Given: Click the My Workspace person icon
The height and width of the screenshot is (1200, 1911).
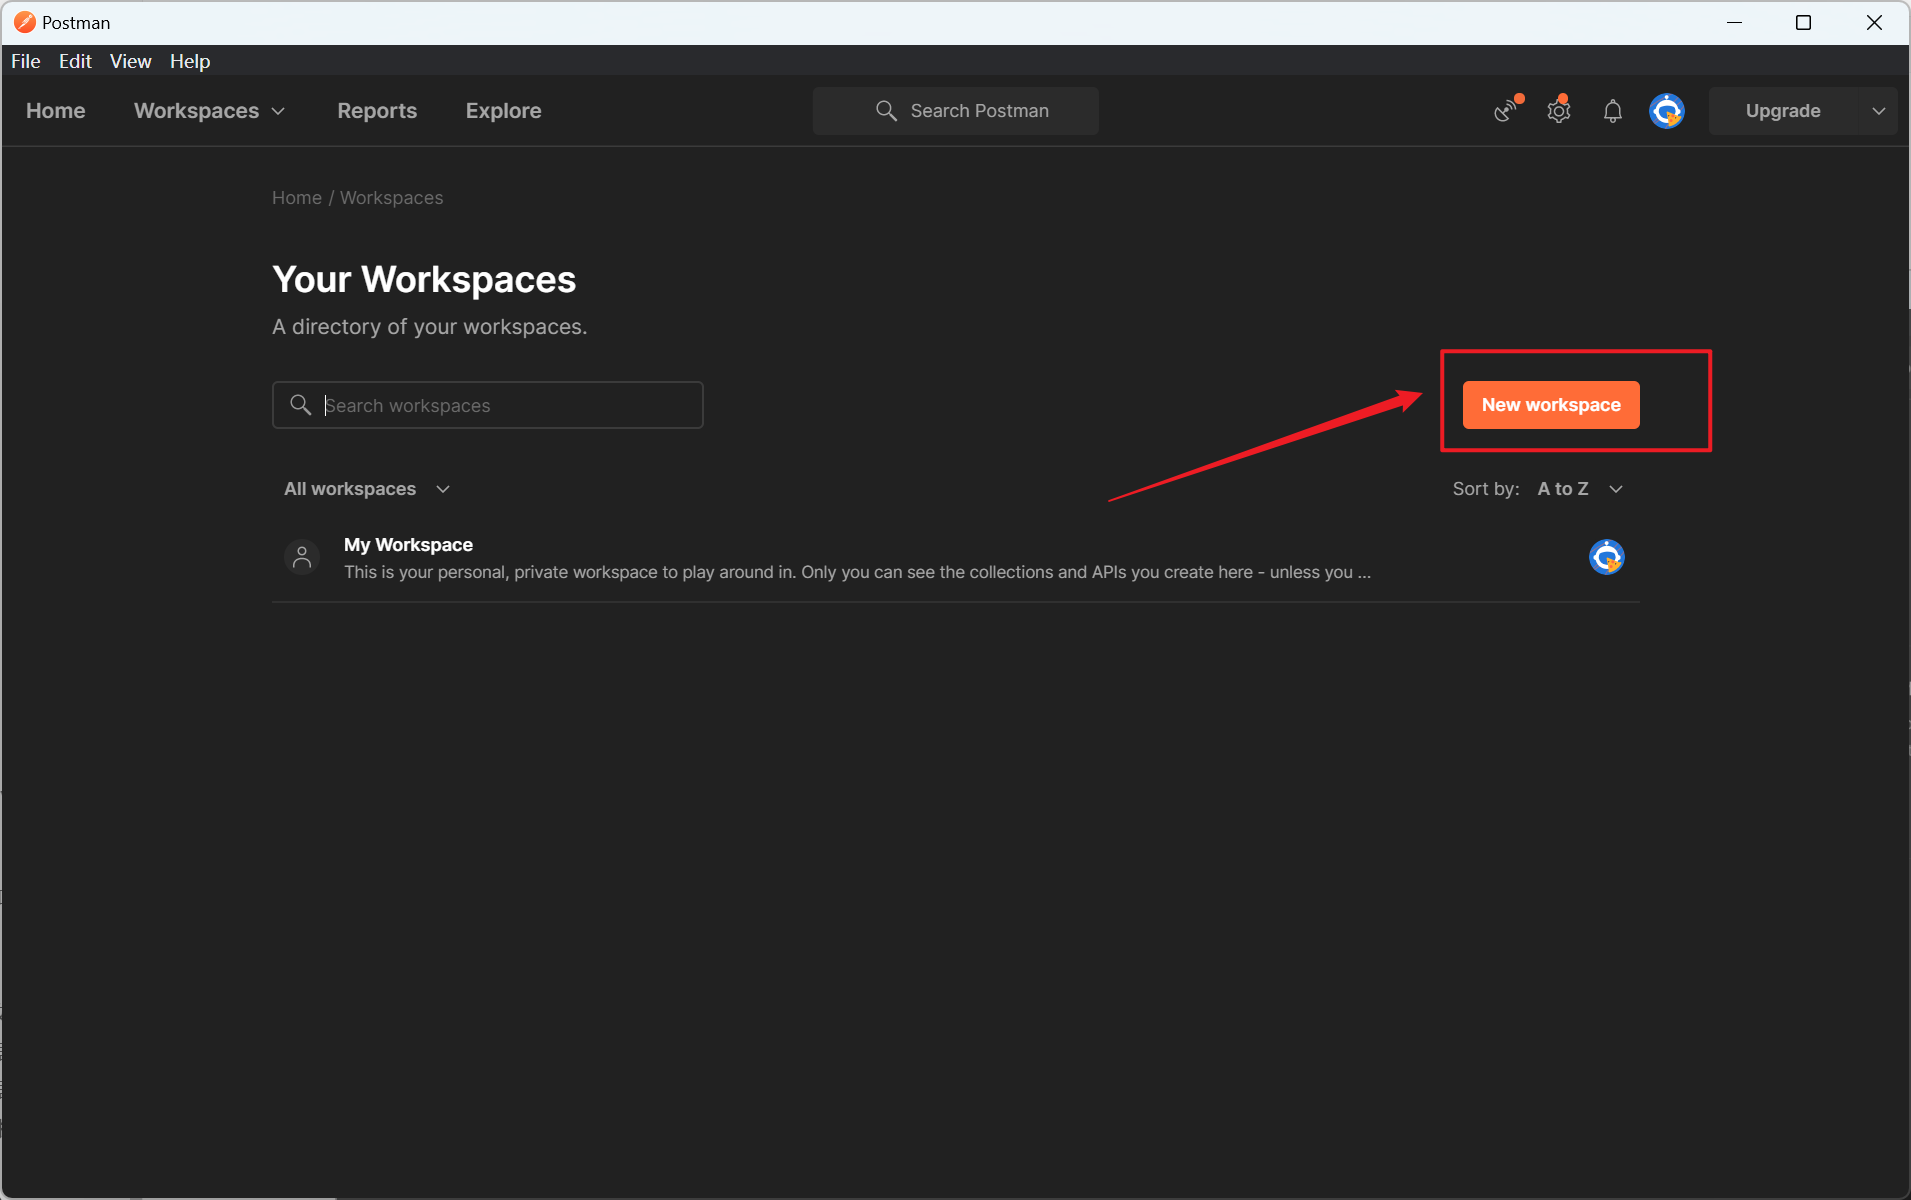Looking at the screenshot, I should point(302,557).
